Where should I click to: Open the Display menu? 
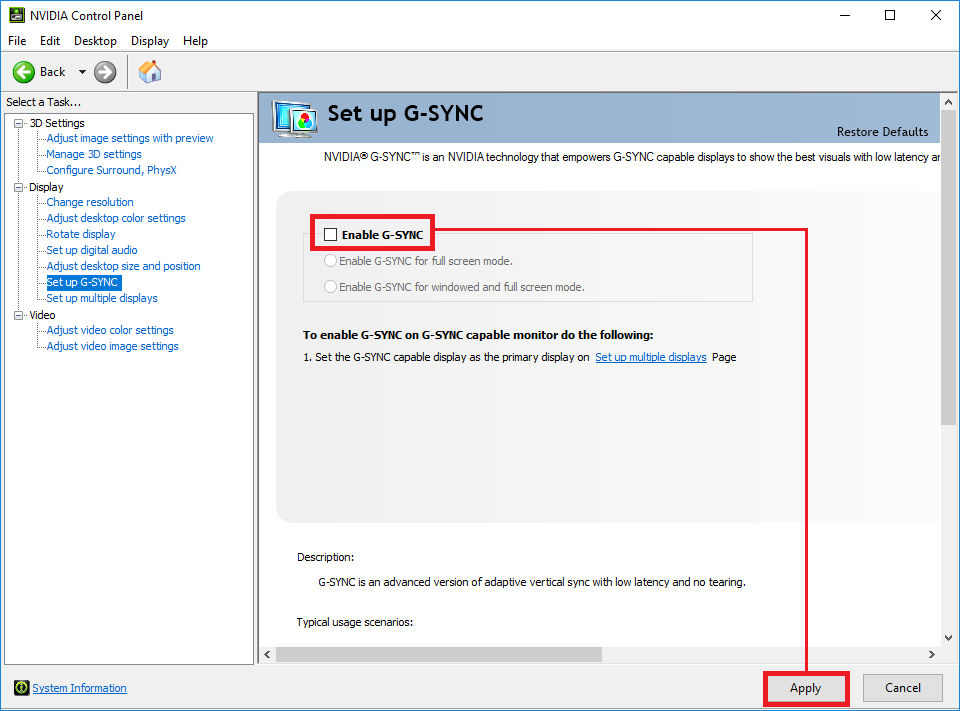pos(149,41)
